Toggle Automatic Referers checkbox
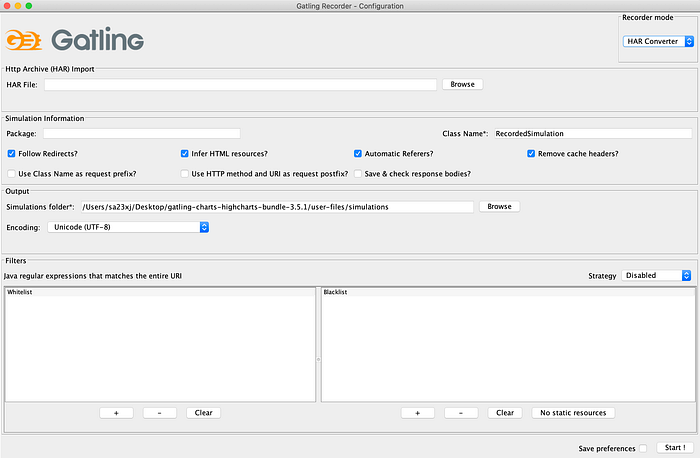Viewport: 700px width, 458px height. tap(358, 154)
